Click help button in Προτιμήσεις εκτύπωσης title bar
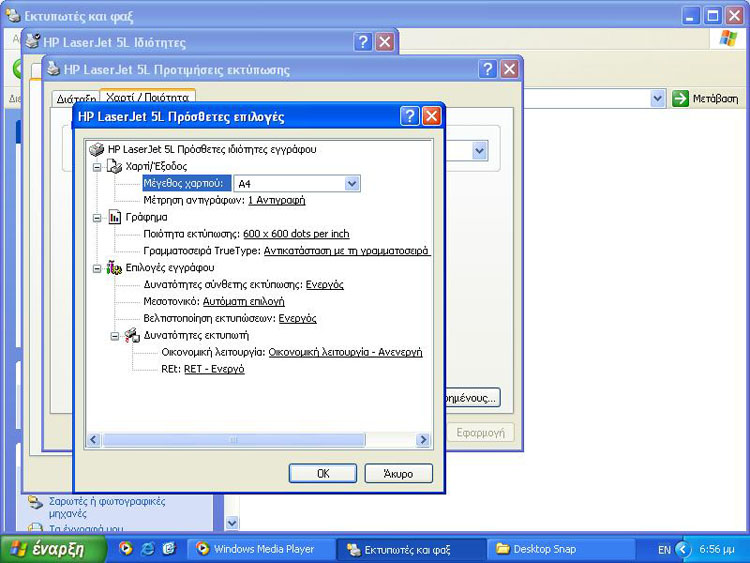Screen dimensions: 750x563 click(x=487, y=69)
